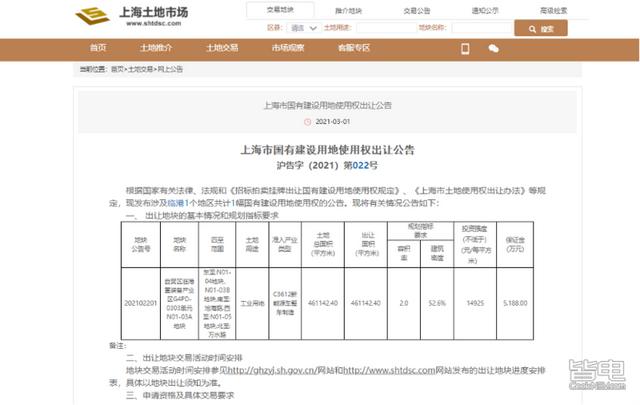Image resolution: width=640 pixels, height=405 pixels.
Task: Open 土地推介 in navigation bar
Action: (x=156, y=48)
